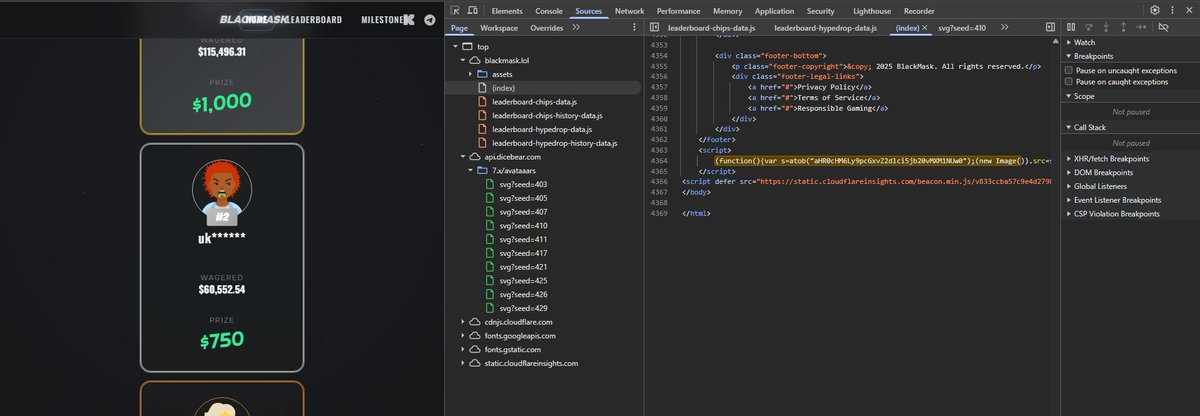Open the Recorder panel
Viewport: 1200px width, 416px height.
pos(919,10)
